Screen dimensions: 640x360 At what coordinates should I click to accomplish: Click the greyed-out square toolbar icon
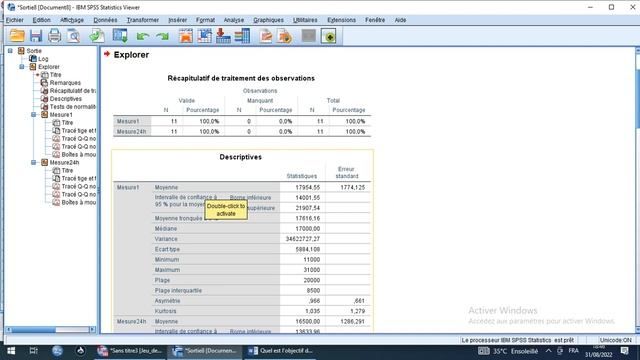pos(309,36)
